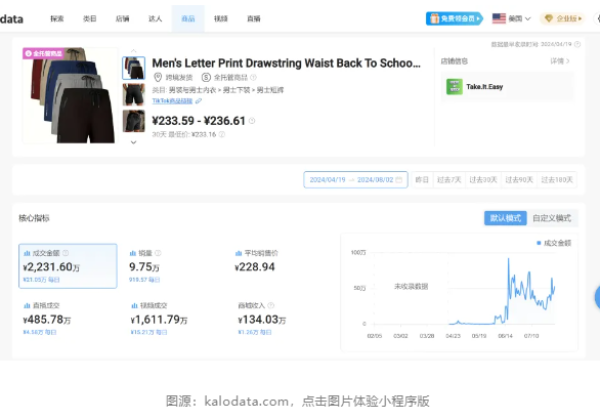Select the 过去7天 range button
The width and height of the screenshot is (600, 420).
pyautogui.click(x=449, y=180)
